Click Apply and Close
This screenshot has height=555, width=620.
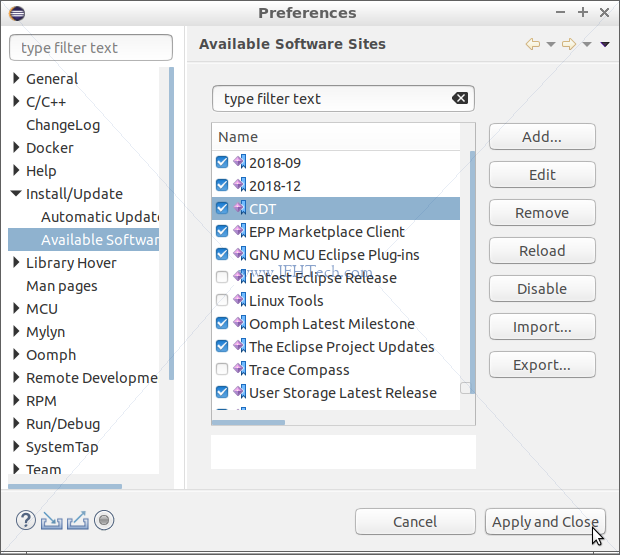coord(545,522)
